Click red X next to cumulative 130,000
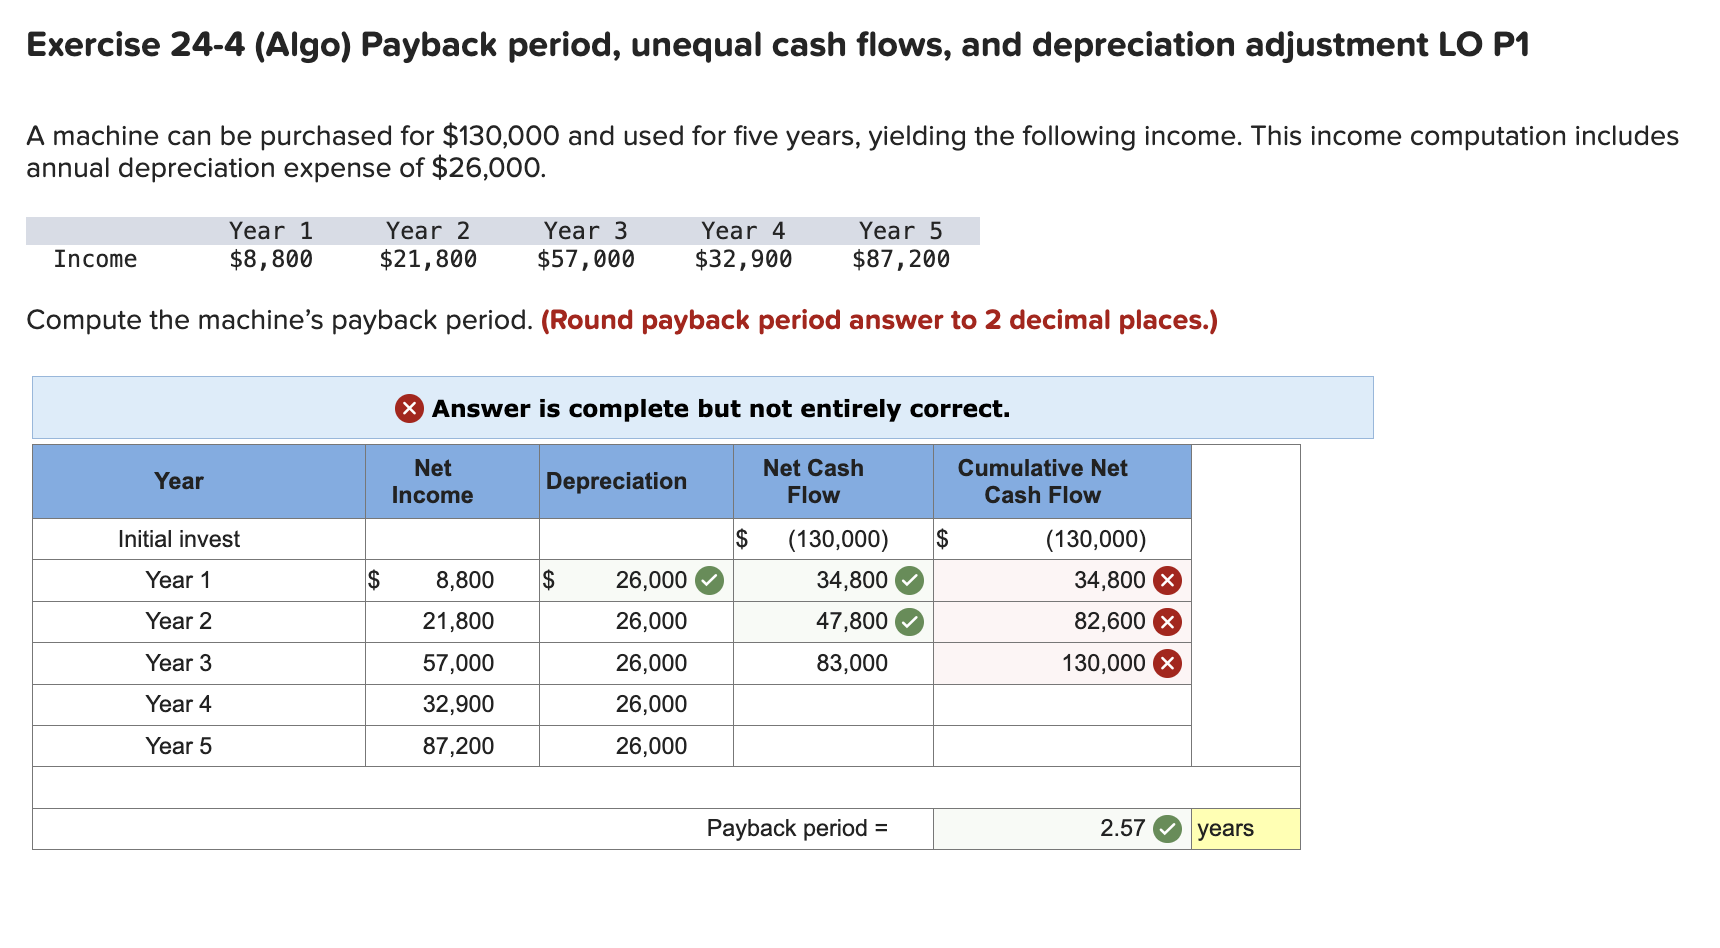The width and height of the screenshot is (1720, 948). click(x=1167, y=663)
